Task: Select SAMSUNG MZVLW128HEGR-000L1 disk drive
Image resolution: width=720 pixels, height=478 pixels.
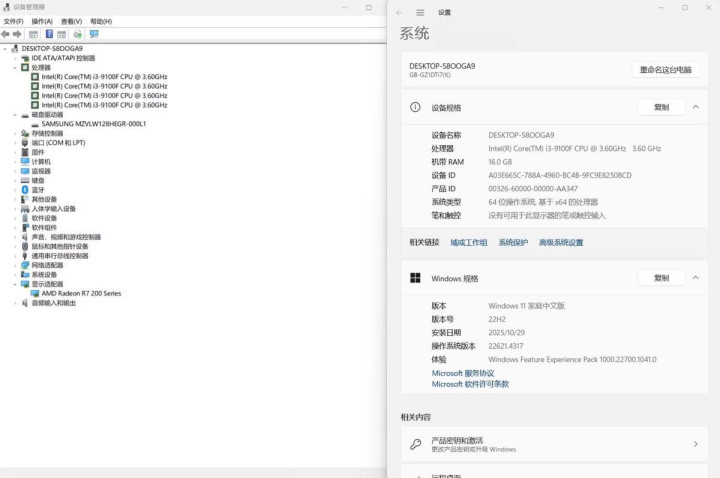Action: pyautogui.click(x=94, y=124)
